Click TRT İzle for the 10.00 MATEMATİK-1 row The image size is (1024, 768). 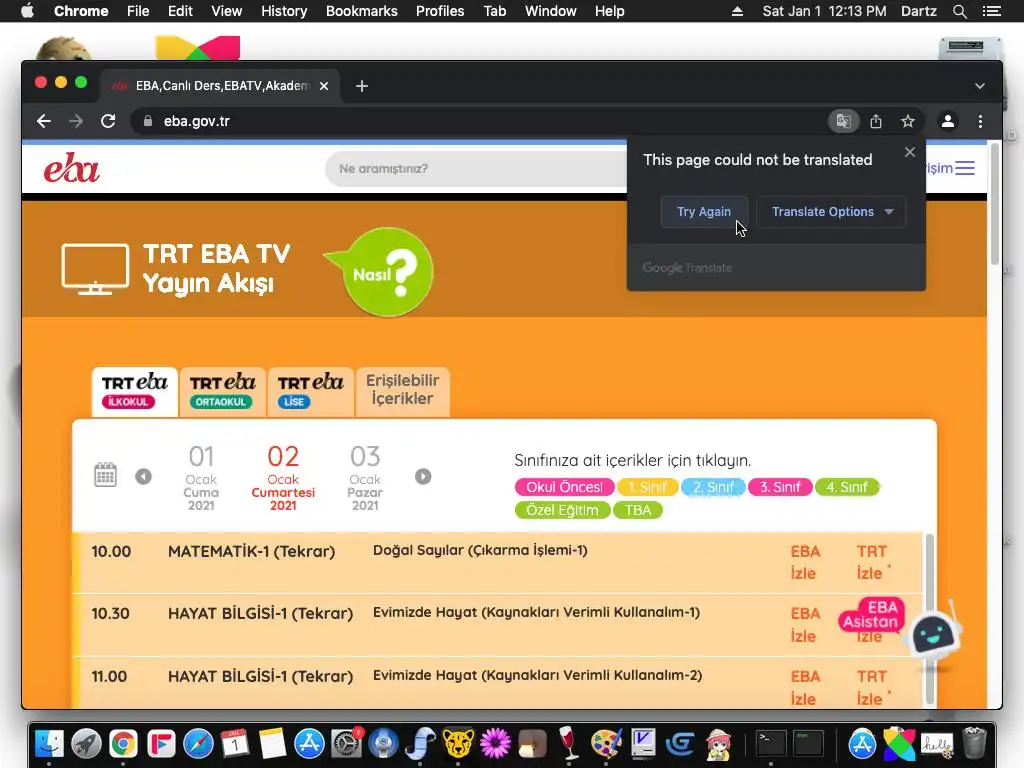[872, 562]
